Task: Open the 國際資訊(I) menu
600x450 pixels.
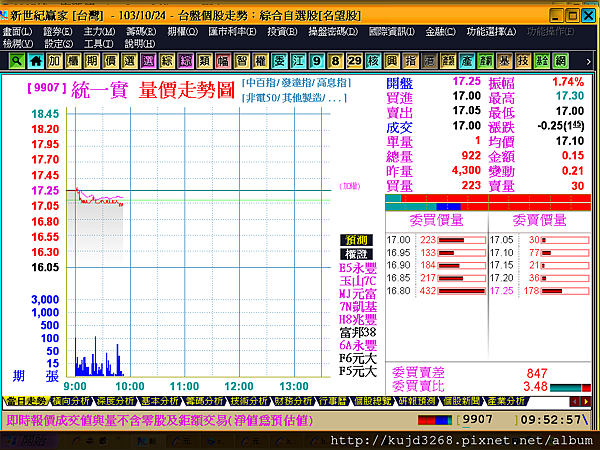Action: tap(392, 32)
